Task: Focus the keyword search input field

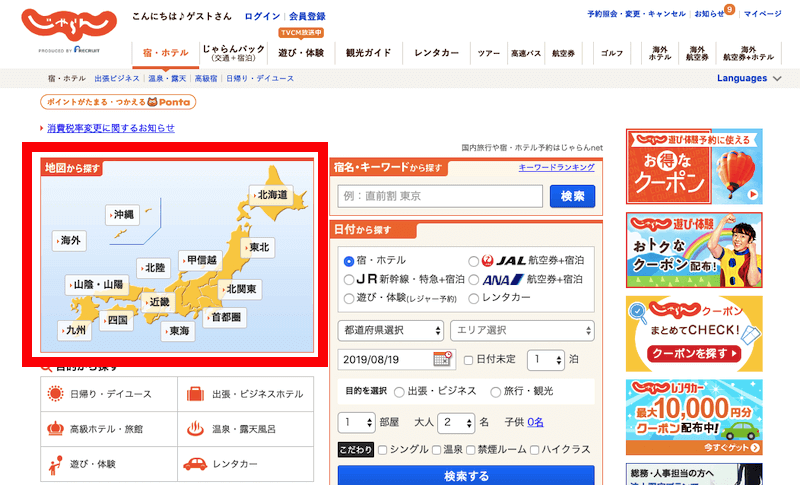Action: (440, 196)
